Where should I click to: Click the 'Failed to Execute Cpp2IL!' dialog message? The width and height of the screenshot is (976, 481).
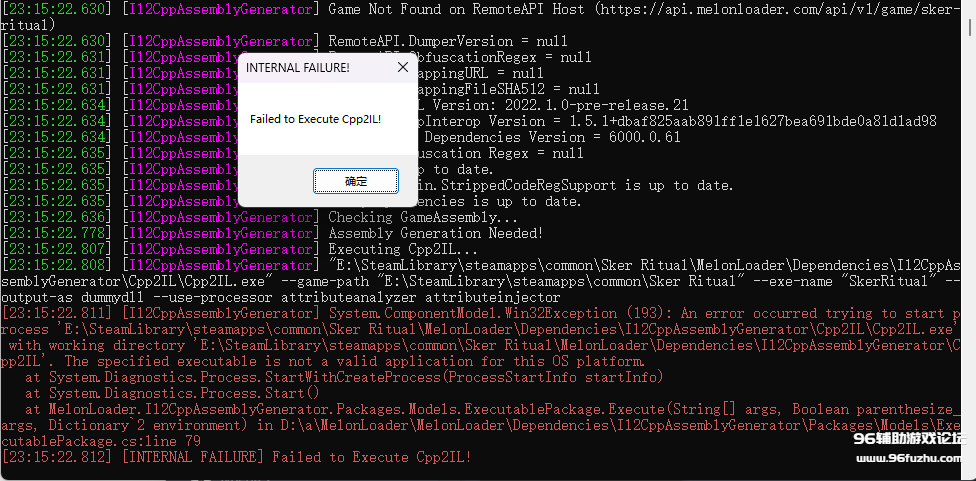click(x=315, y=119)
